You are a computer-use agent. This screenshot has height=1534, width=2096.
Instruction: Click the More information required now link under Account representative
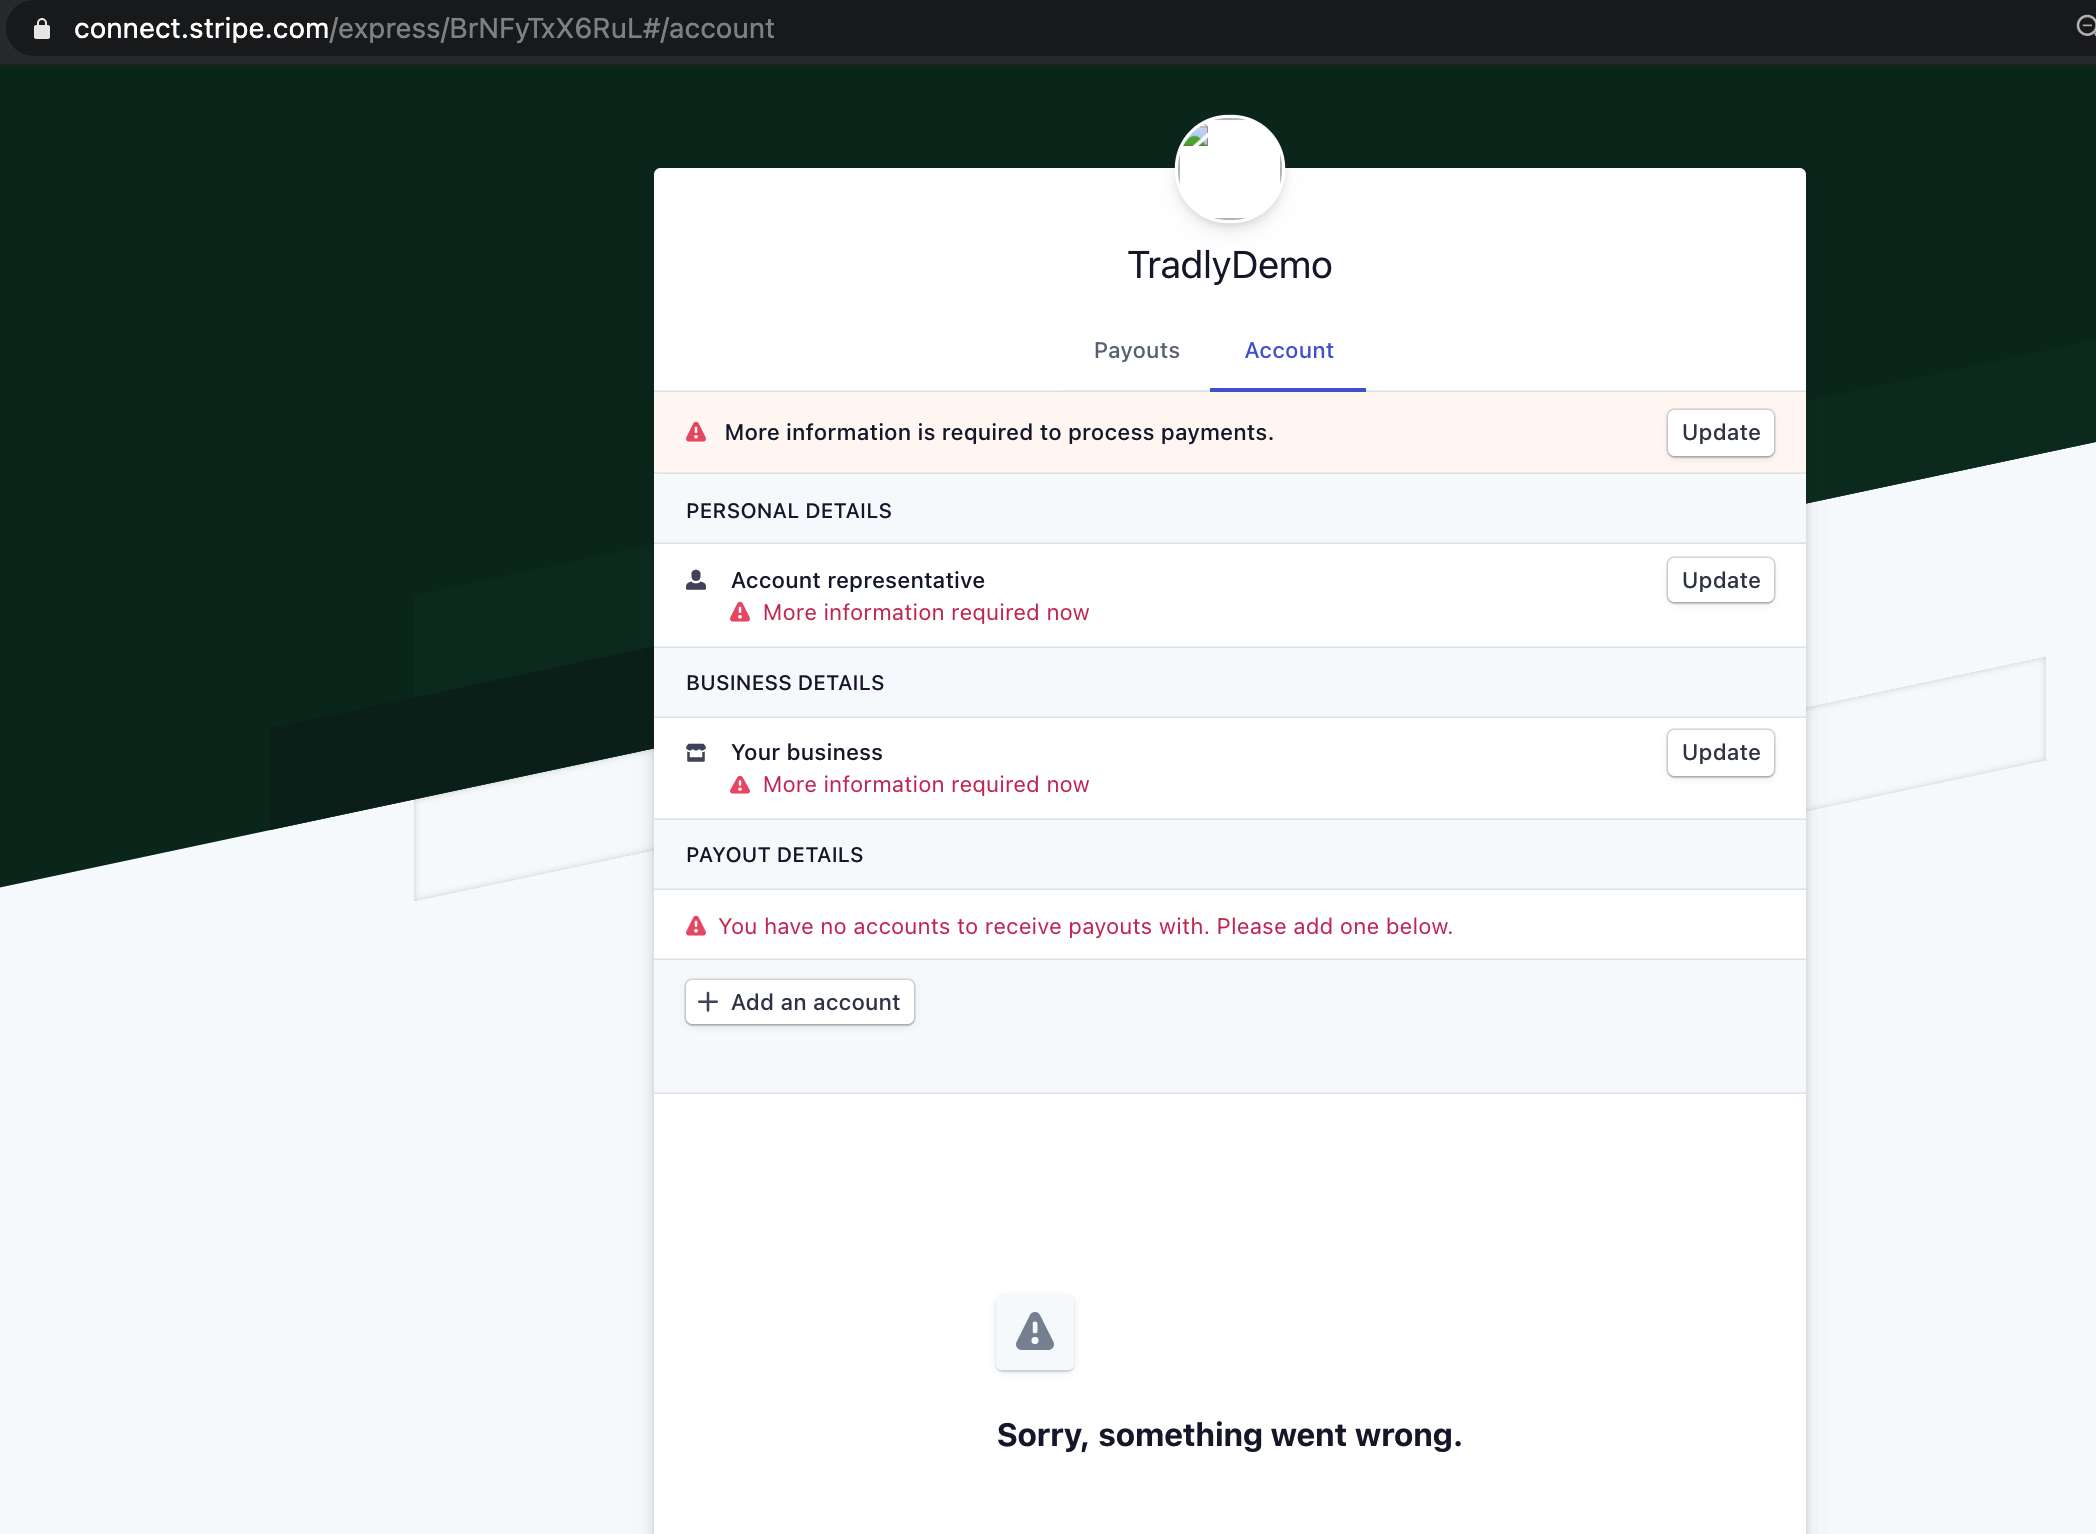coord(928,612)
